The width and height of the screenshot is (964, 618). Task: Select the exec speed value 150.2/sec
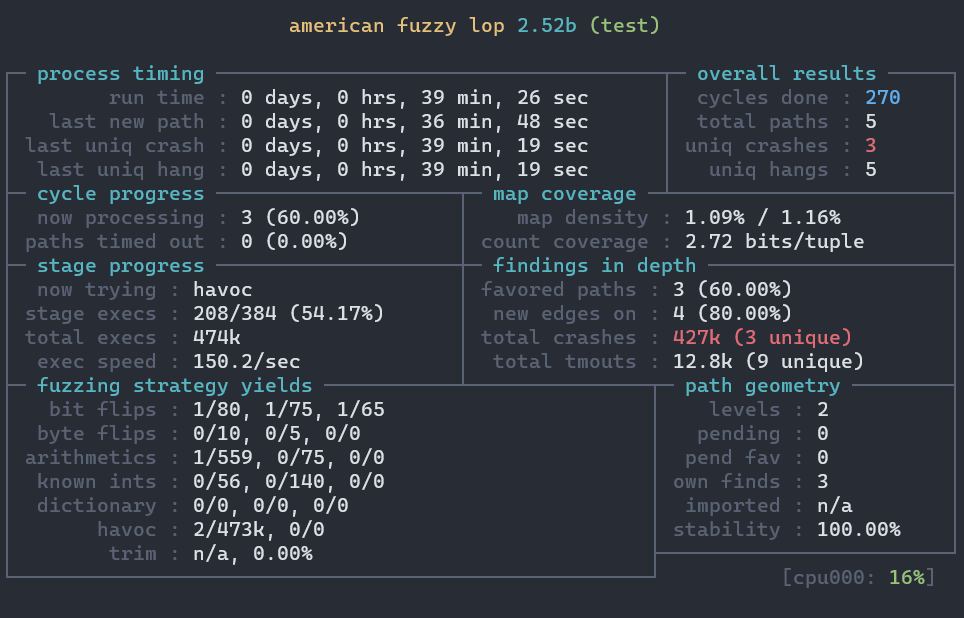point(247,362)
